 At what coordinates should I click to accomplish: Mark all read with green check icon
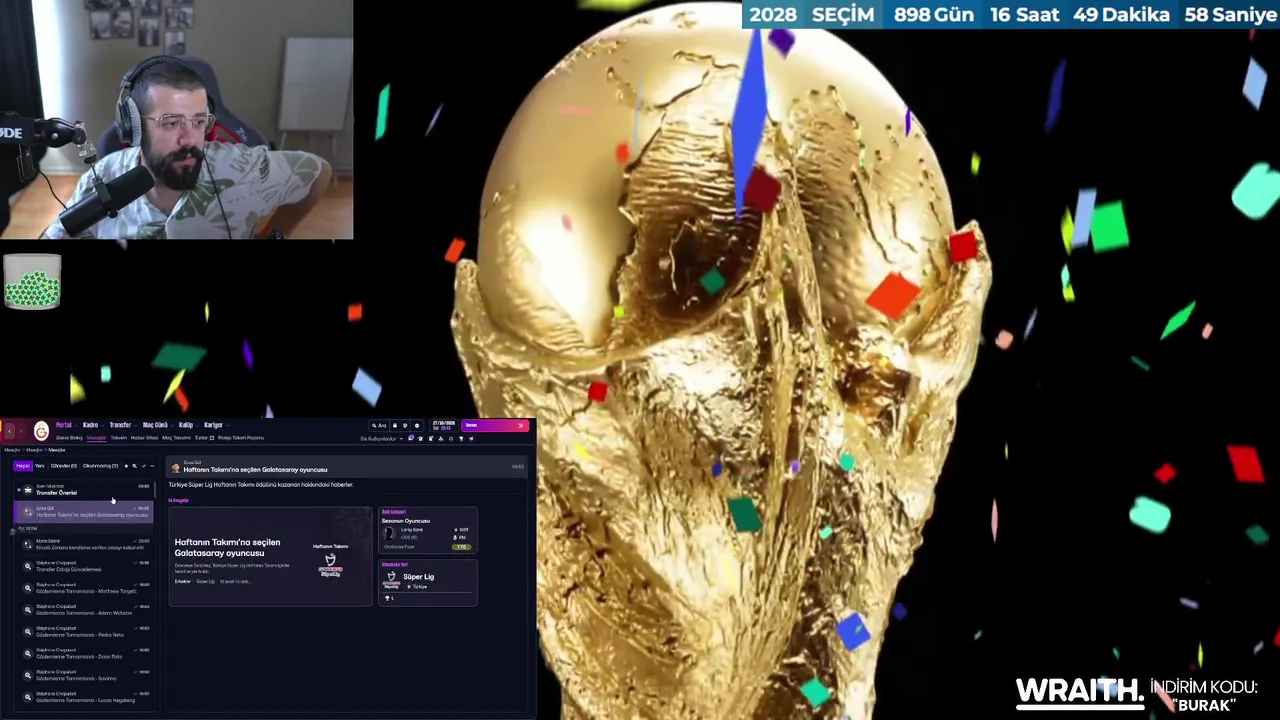(144, 466)
